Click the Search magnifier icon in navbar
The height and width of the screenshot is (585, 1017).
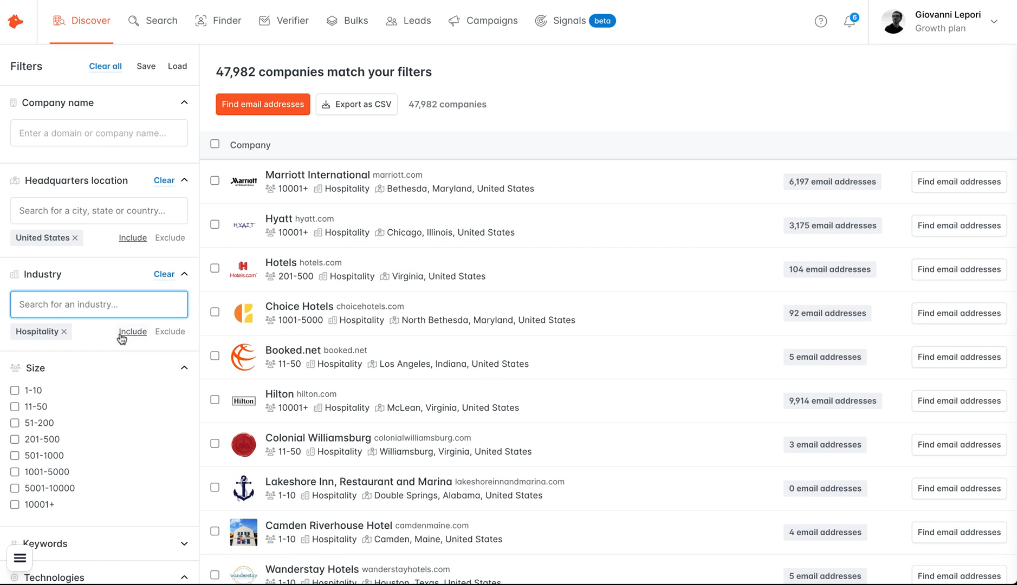pyautogui.click(x=134, y=21)
